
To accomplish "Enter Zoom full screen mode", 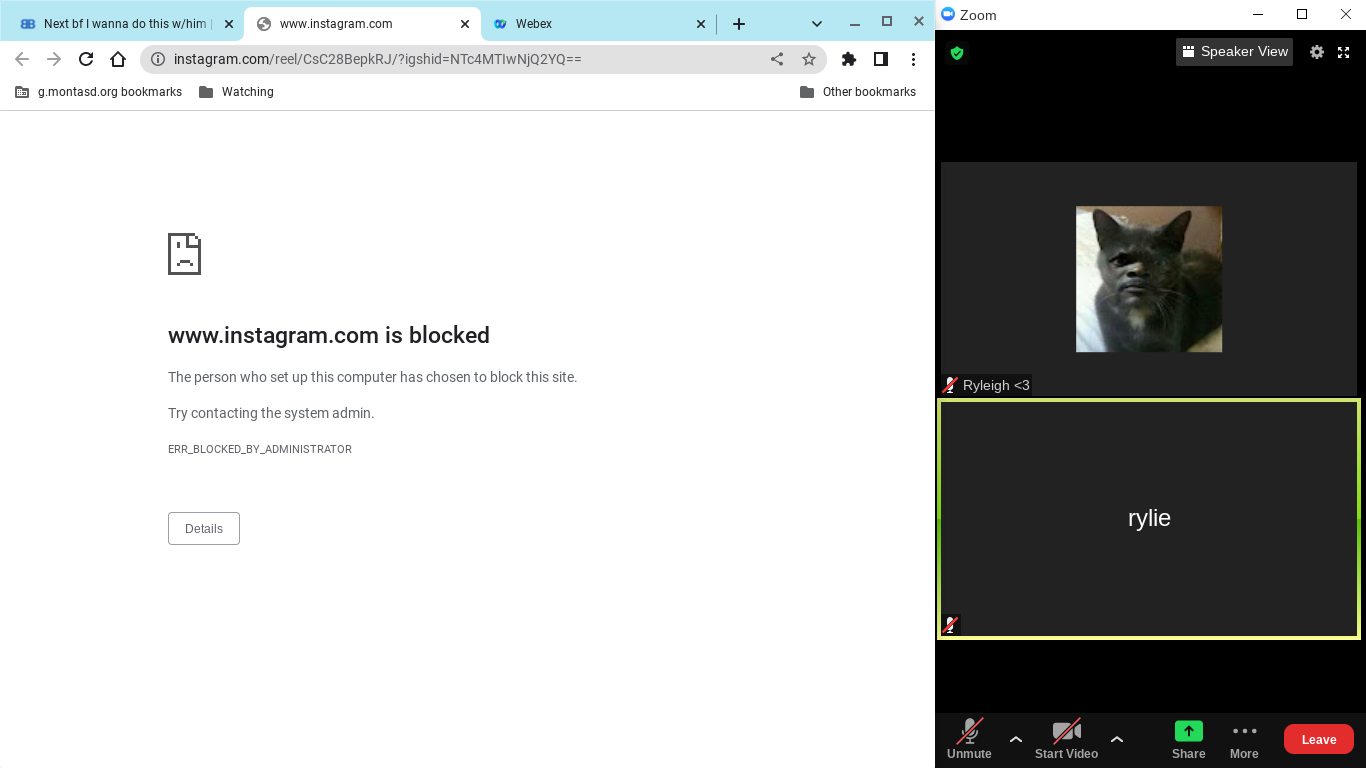I will point(1344,52).
